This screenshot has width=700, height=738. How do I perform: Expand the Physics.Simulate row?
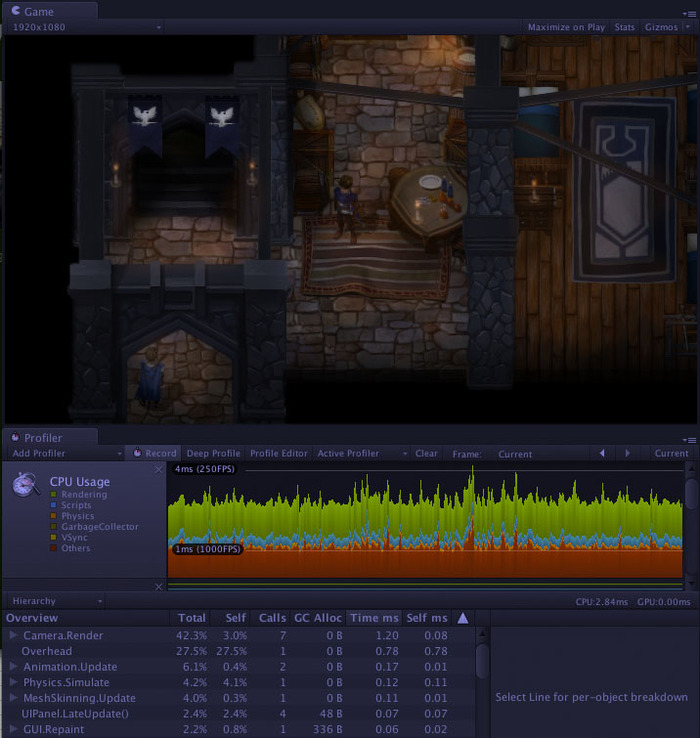(x=14, y=682)
